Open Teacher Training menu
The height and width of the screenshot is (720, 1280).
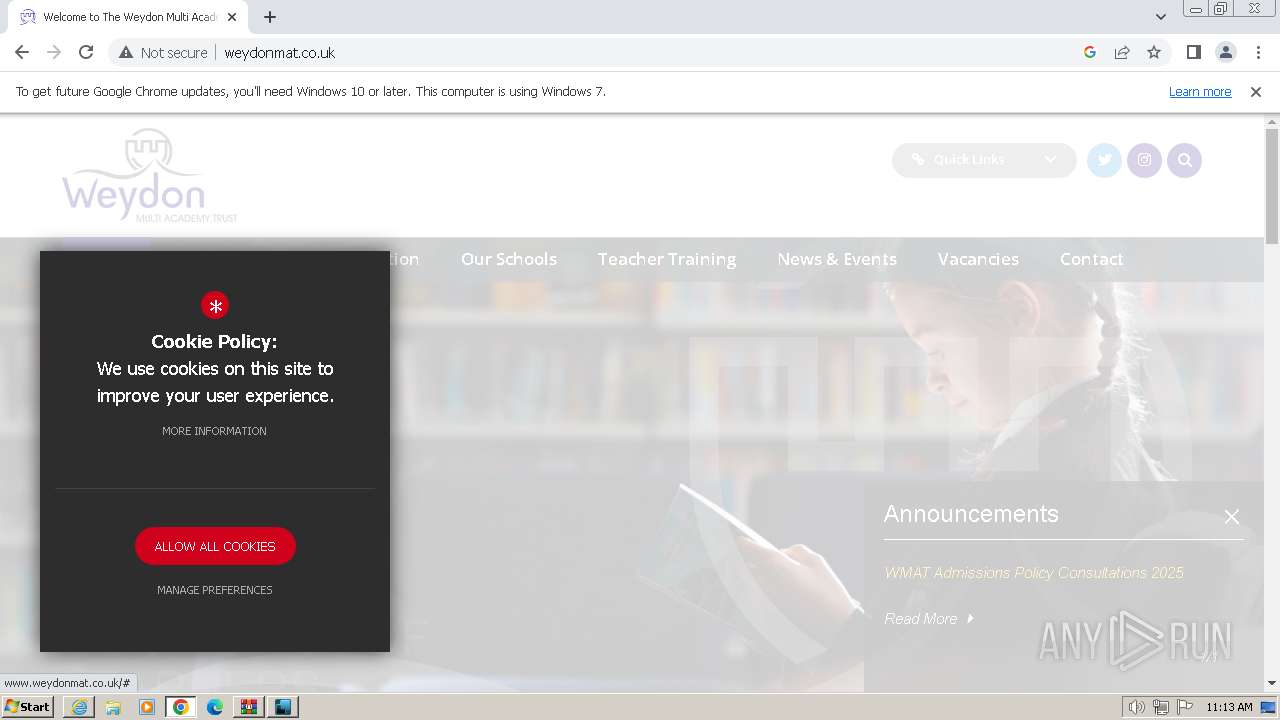667,259
